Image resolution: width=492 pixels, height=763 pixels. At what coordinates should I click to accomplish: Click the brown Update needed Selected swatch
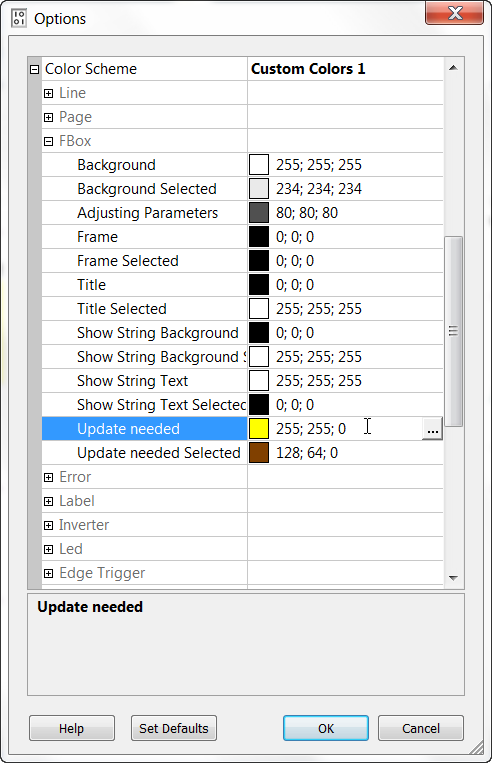(x=259, y=453)
